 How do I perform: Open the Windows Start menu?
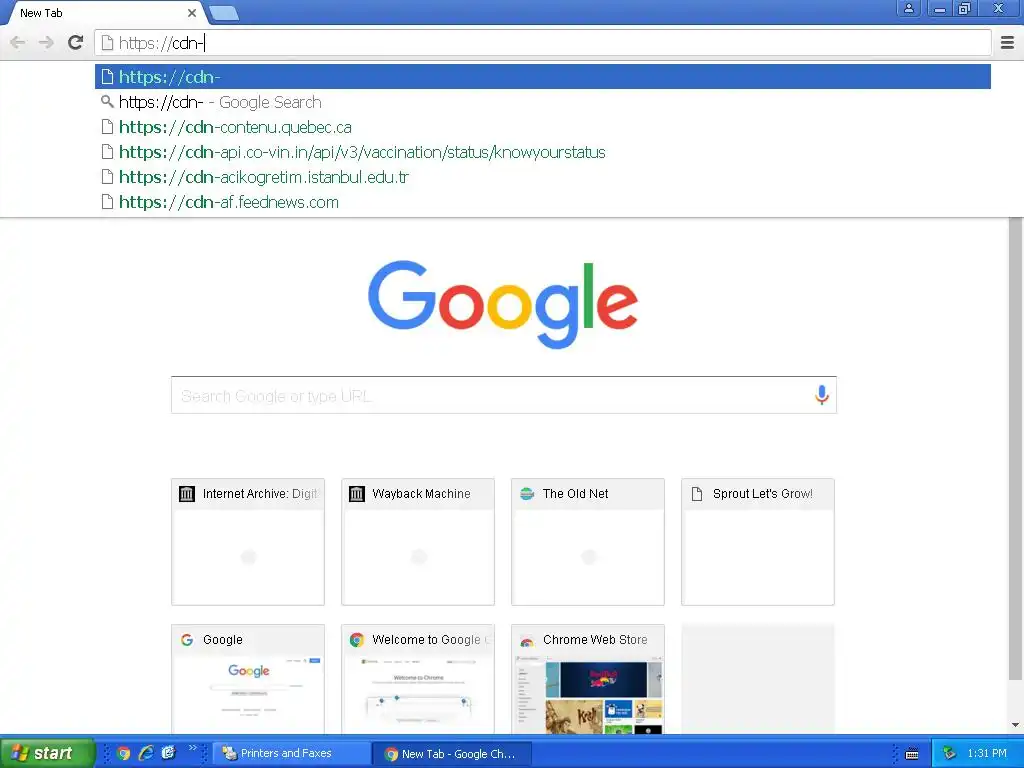click(47, 753)
